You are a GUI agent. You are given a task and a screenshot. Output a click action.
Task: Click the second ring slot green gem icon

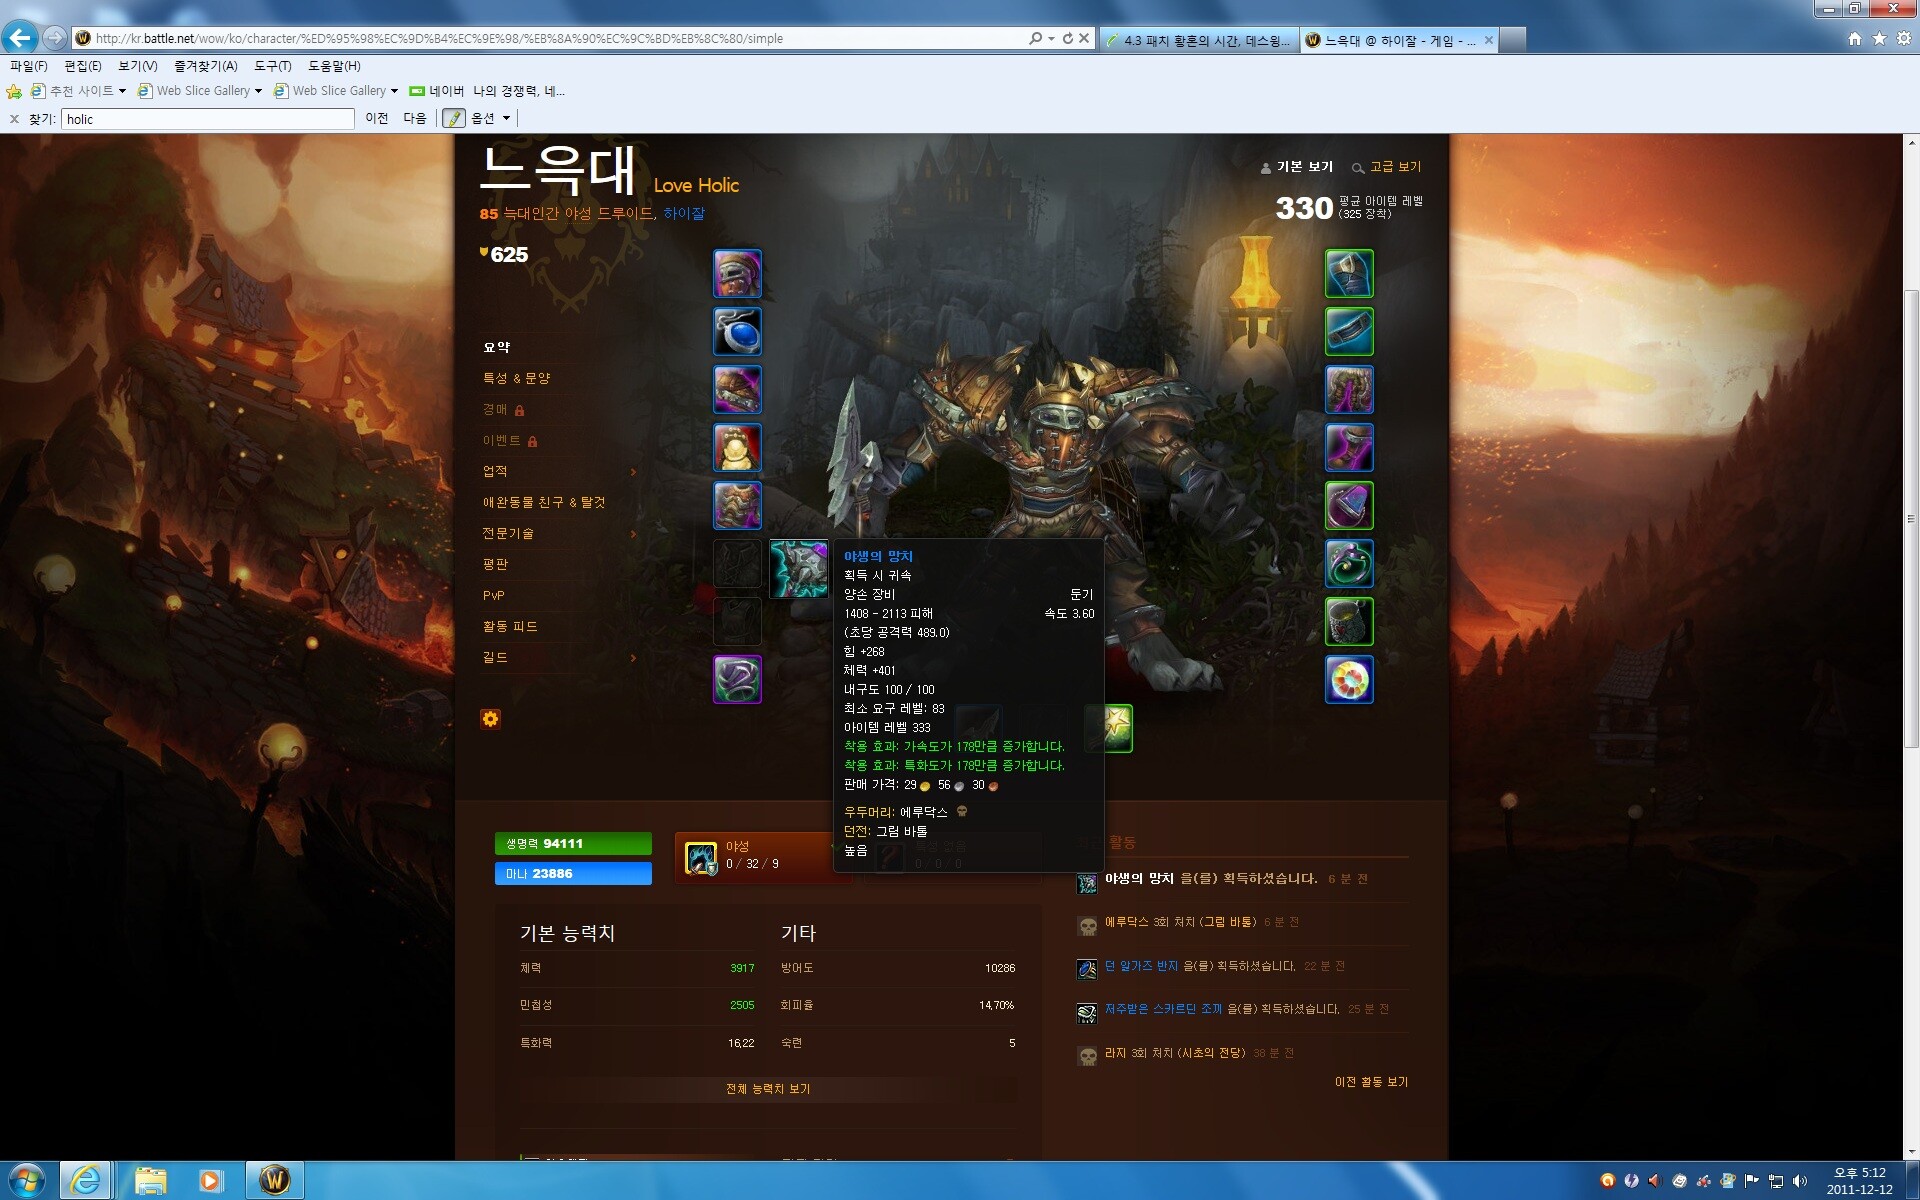click(1349, 564)
